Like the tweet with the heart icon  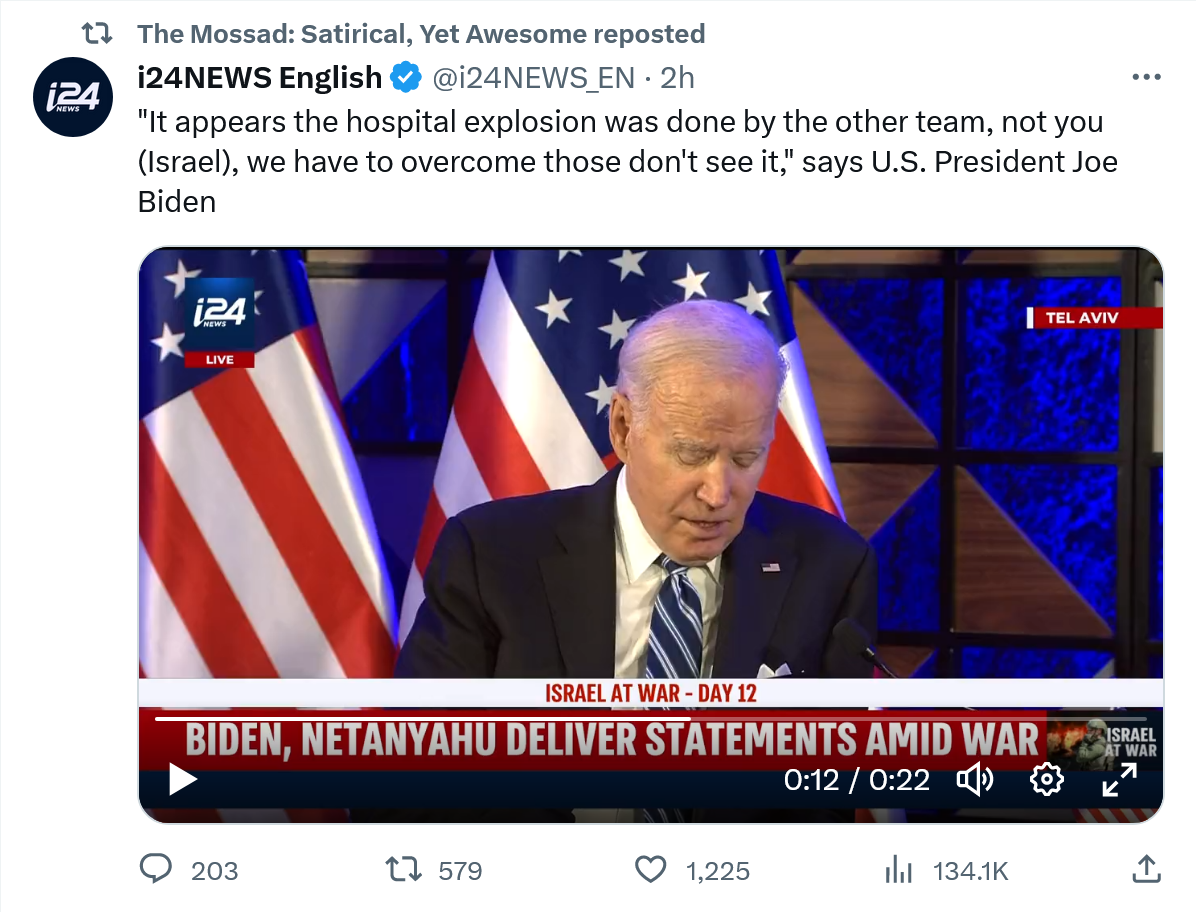click(x=651, y=870)
